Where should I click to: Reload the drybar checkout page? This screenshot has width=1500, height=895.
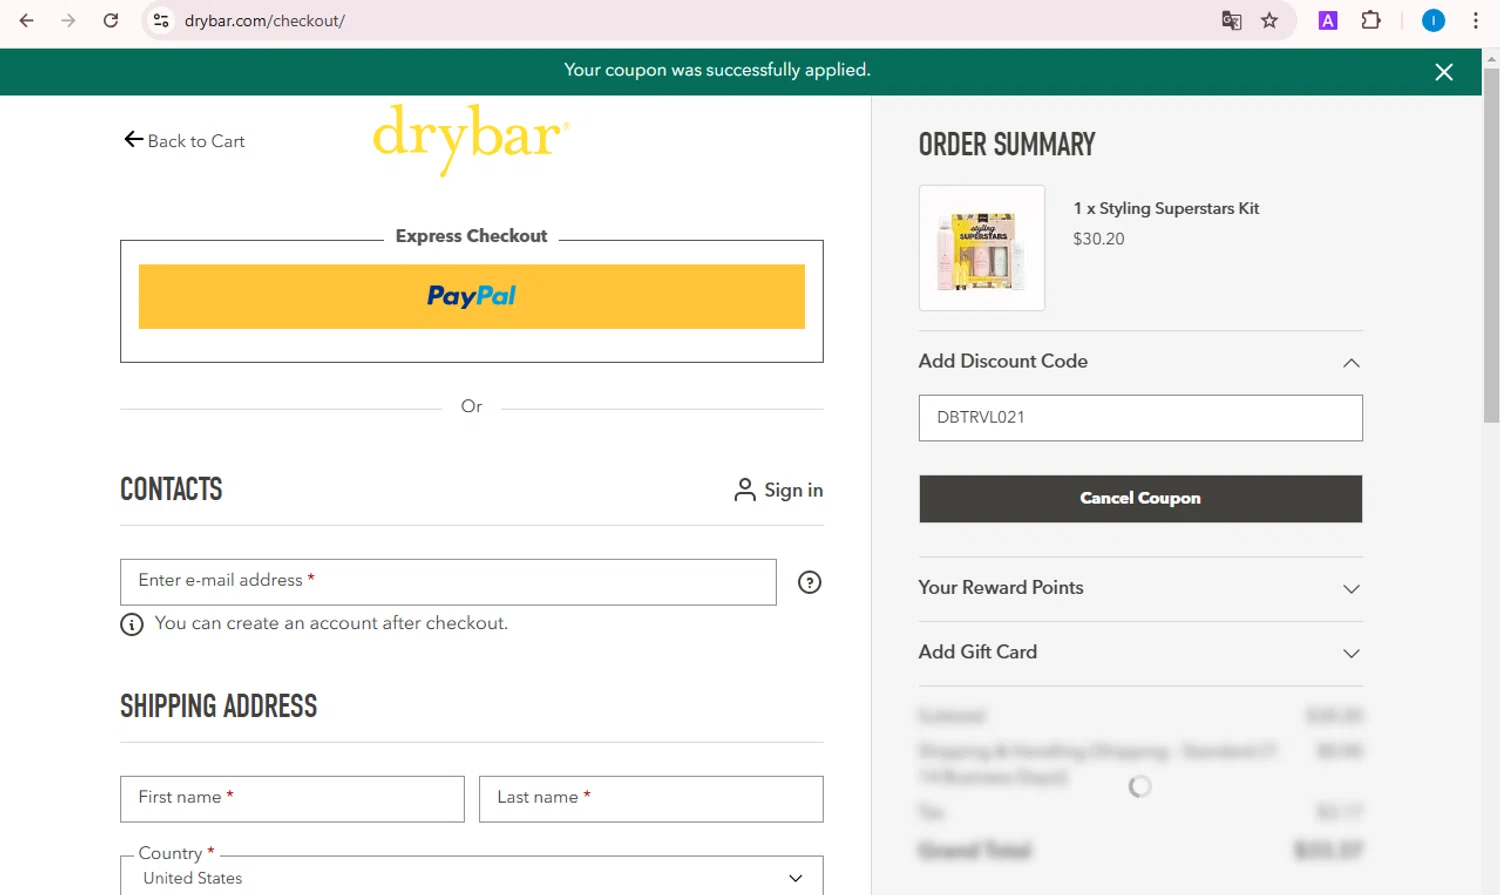pyautogui.click(x=111, y=20)
